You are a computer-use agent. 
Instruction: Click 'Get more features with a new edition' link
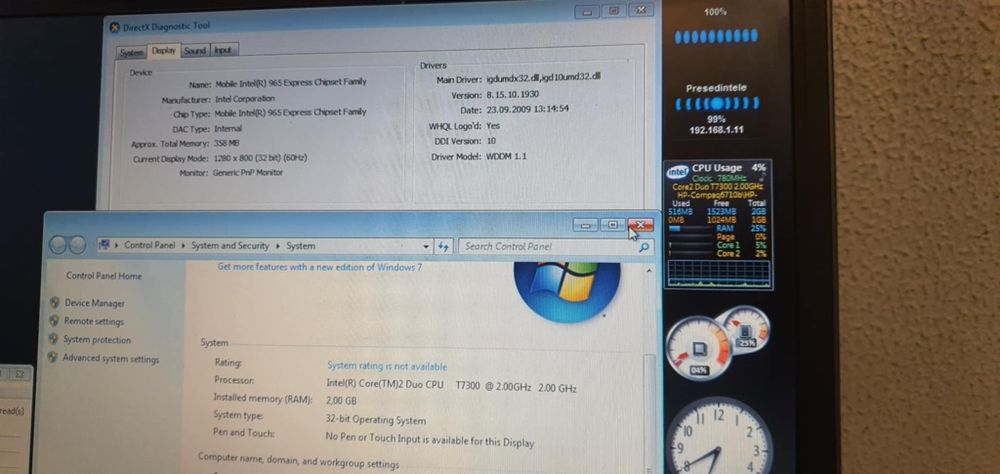pos(320,267)
